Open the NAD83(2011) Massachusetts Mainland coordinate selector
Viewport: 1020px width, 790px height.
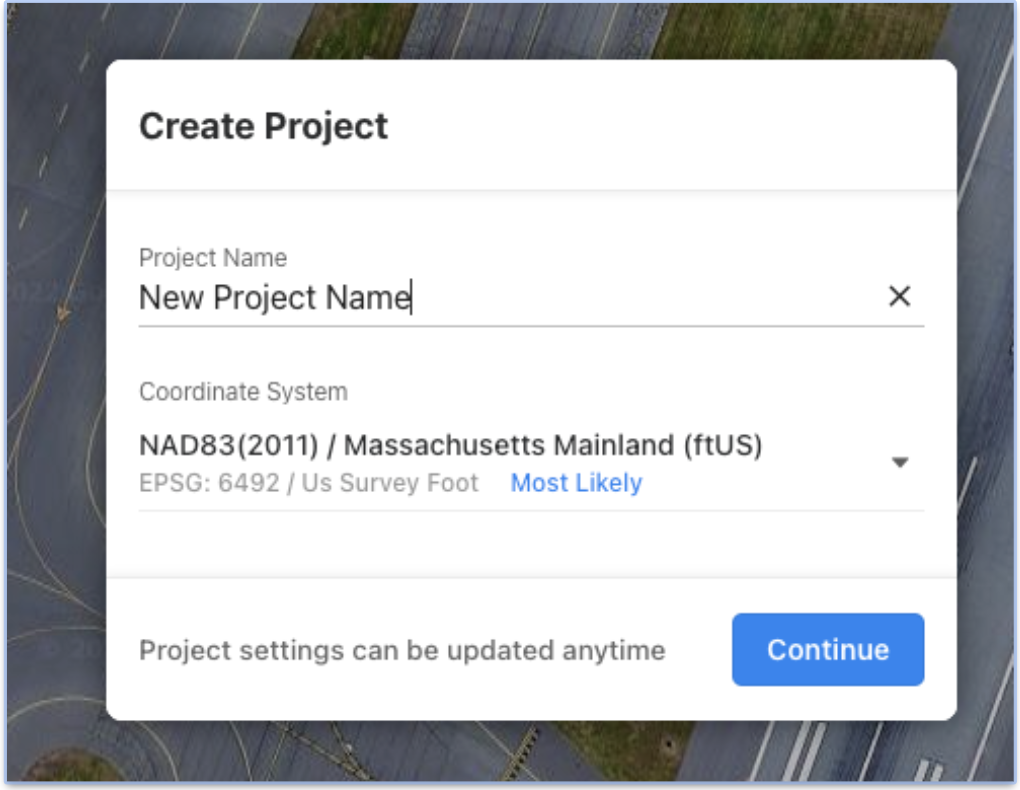(531, 463)
